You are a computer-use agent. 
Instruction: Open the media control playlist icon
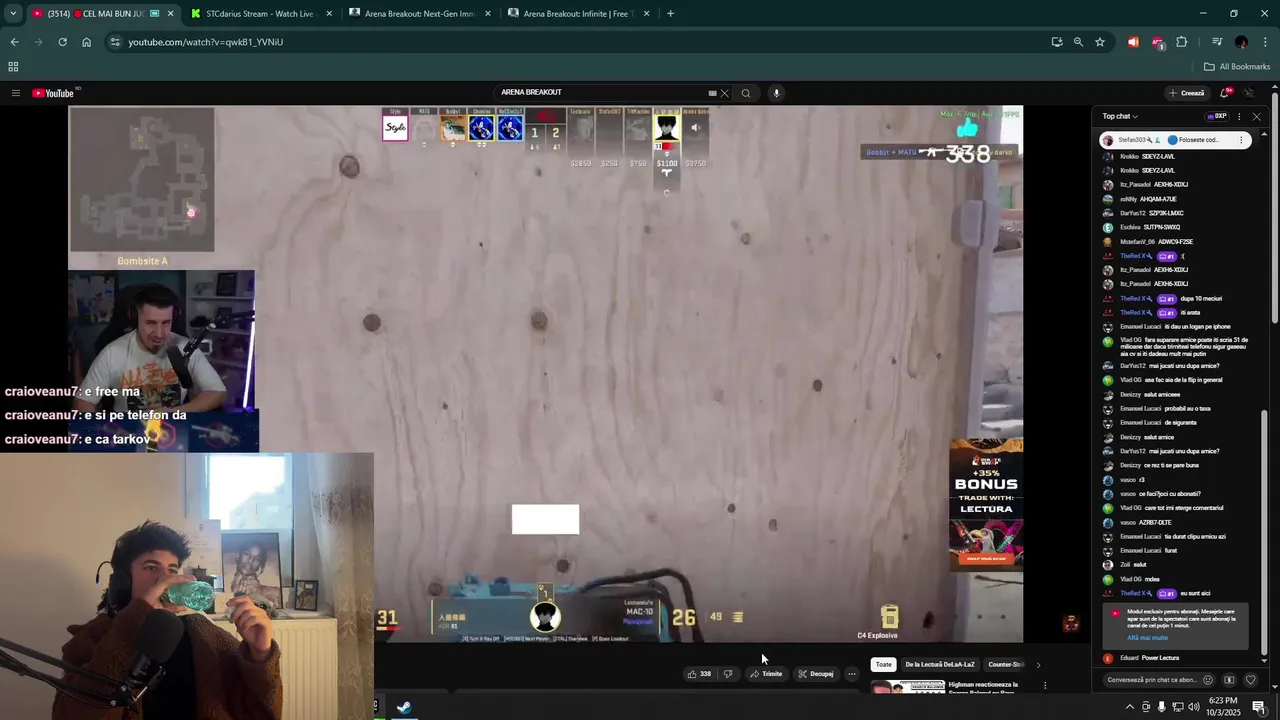[x=1217, y=42]
